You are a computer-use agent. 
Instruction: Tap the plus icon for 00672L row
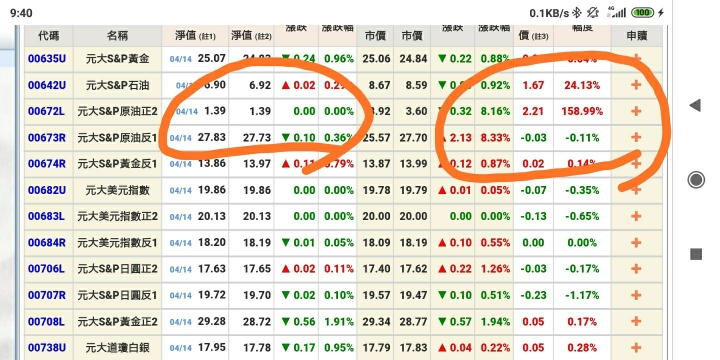636,111
